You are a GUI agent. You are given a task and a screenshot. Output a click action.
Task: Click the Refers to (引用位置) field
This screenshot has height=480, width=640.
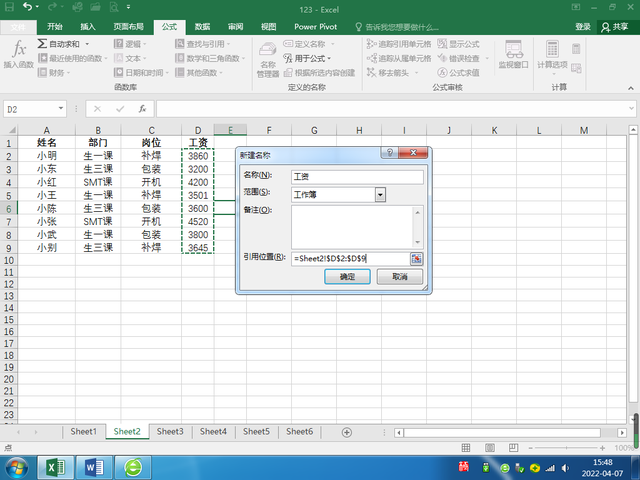pyautogui.click(x=351, y=258)
